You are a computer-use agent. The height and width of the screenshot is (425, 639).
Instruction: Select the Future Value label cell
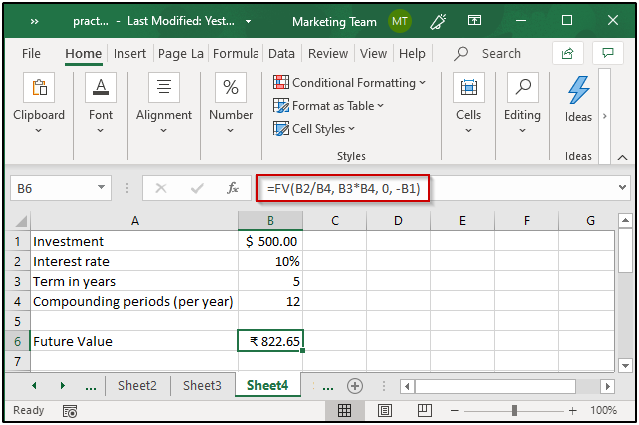click(134, 341)
